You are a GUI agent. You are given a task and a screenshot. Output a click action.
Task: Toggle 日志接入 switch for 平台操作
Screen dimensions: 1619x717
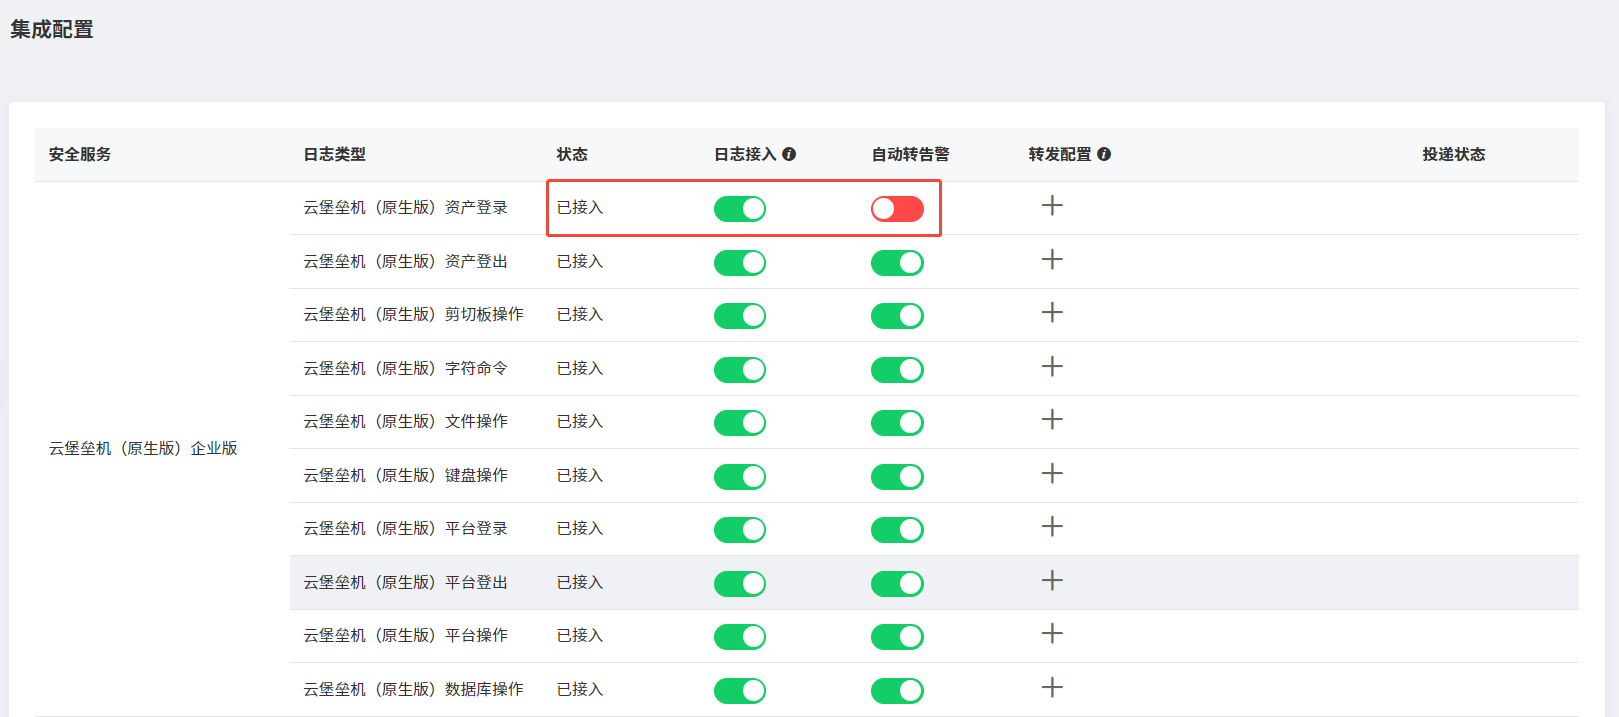click(740, 636)
